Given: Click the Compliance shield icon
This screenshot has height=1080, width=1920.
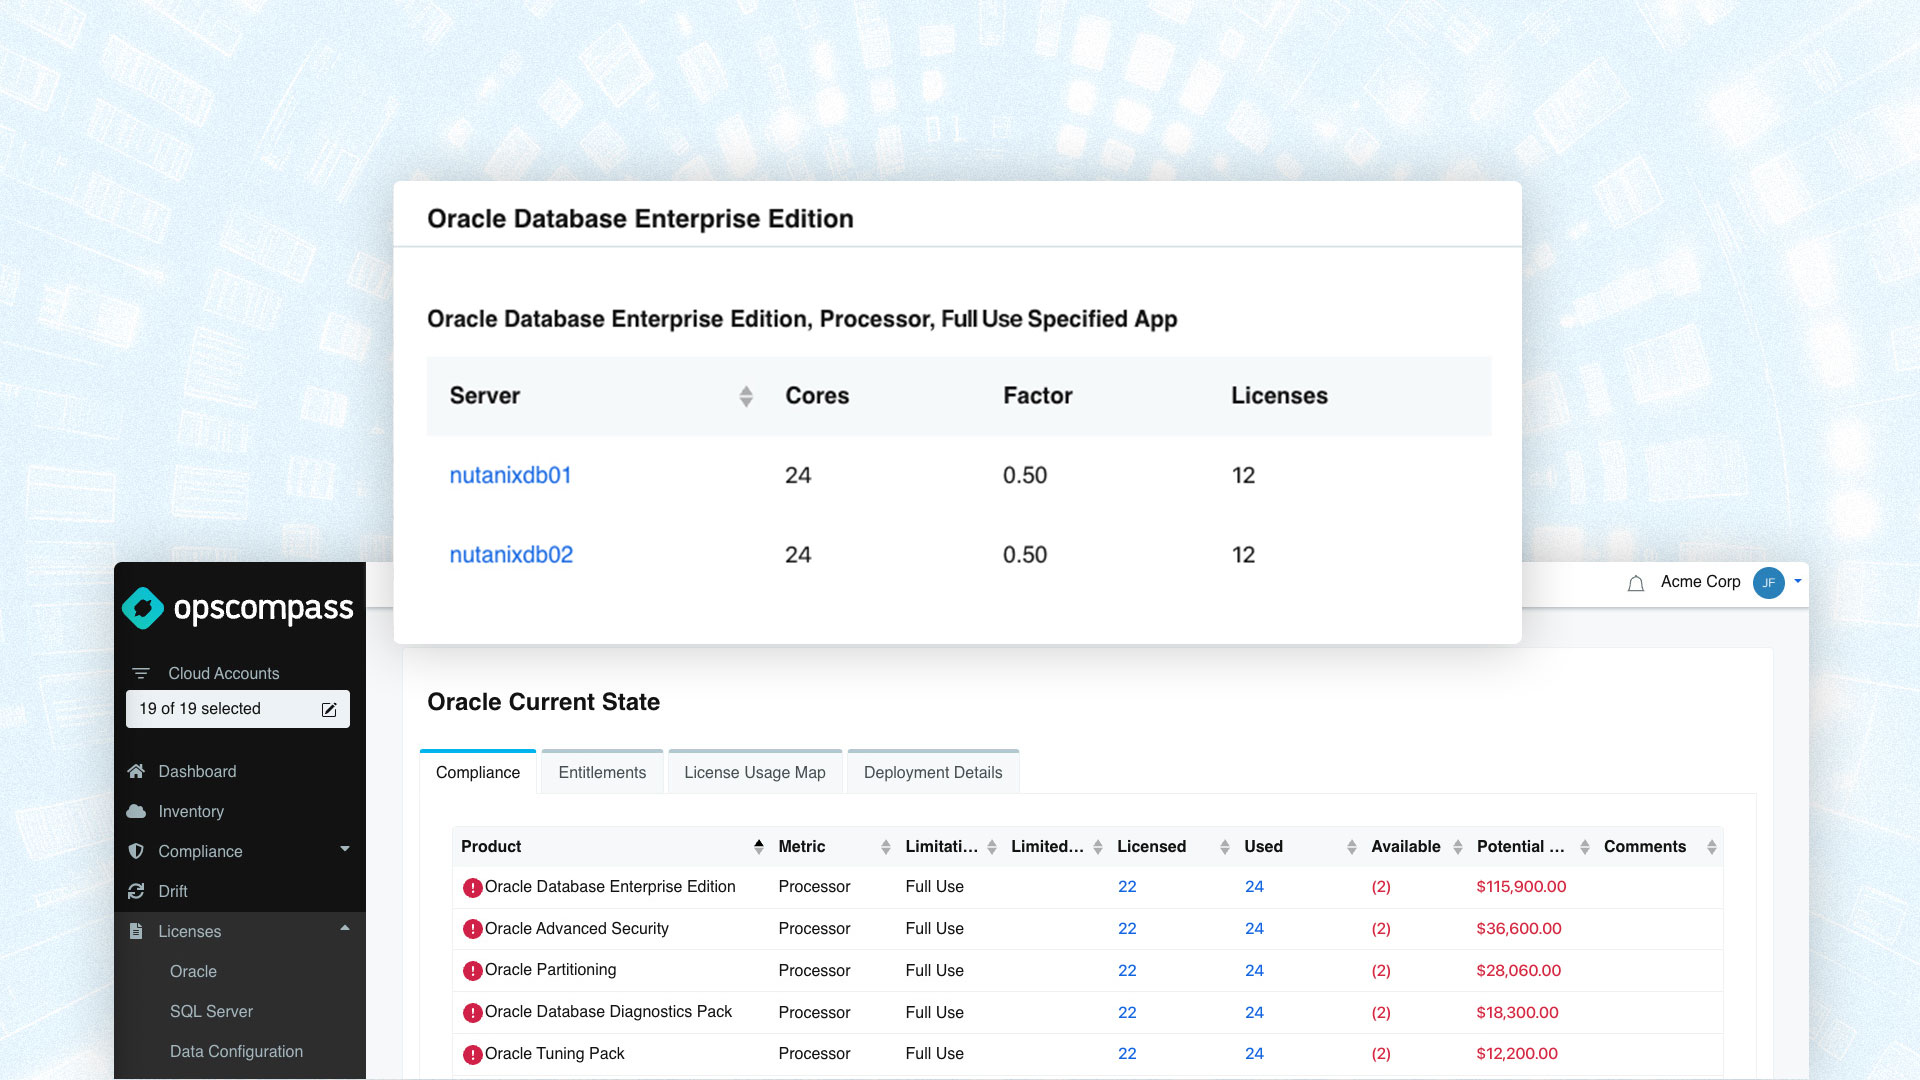Looking at the screenshot, I should click(x=137, y=851).
